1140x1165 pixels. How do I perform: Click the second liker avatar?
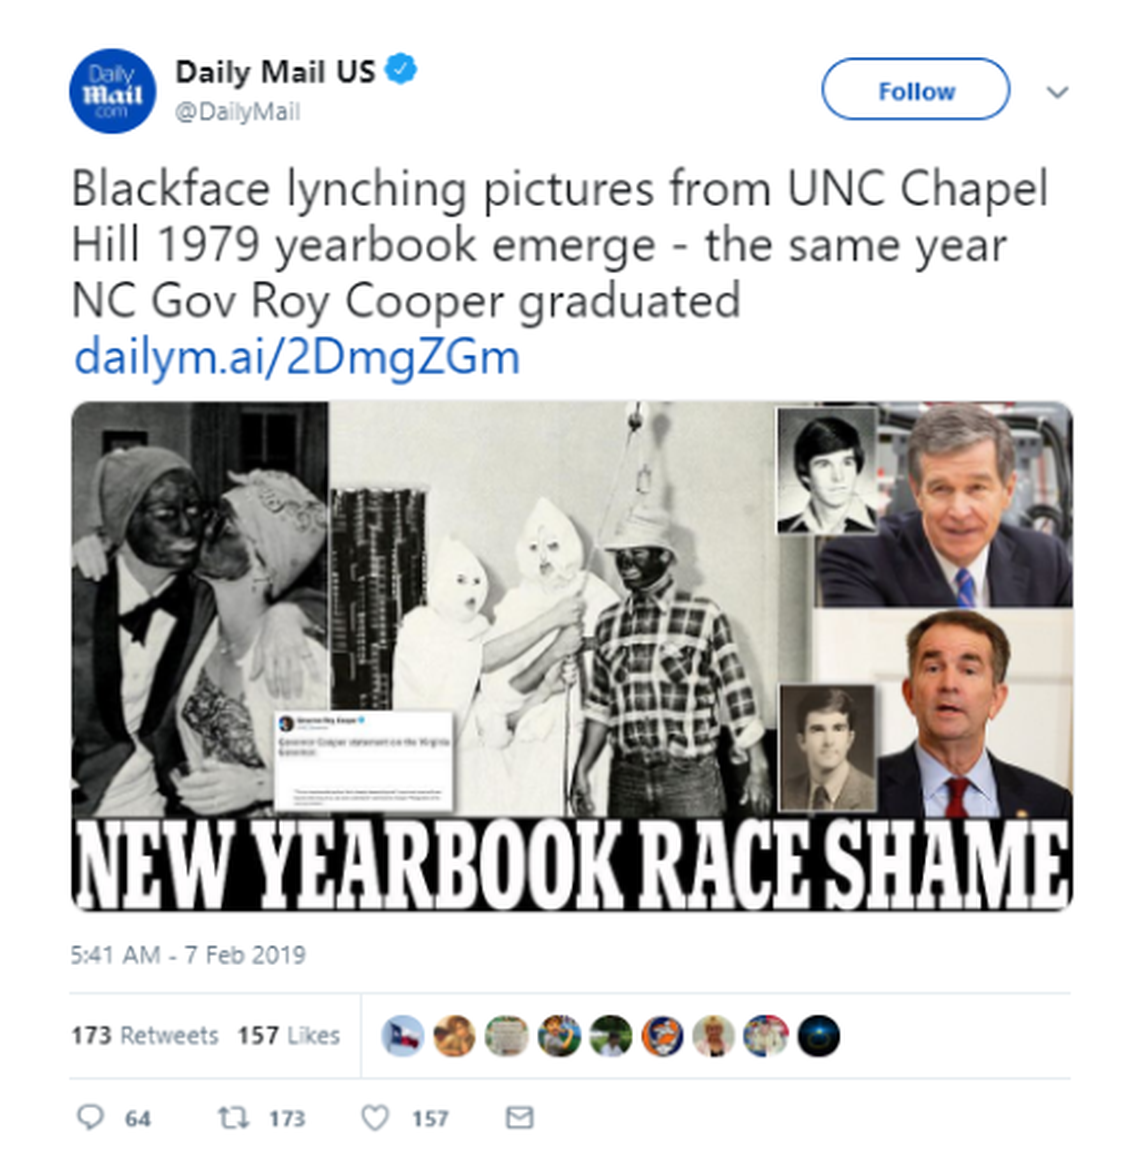[454, 1036]
